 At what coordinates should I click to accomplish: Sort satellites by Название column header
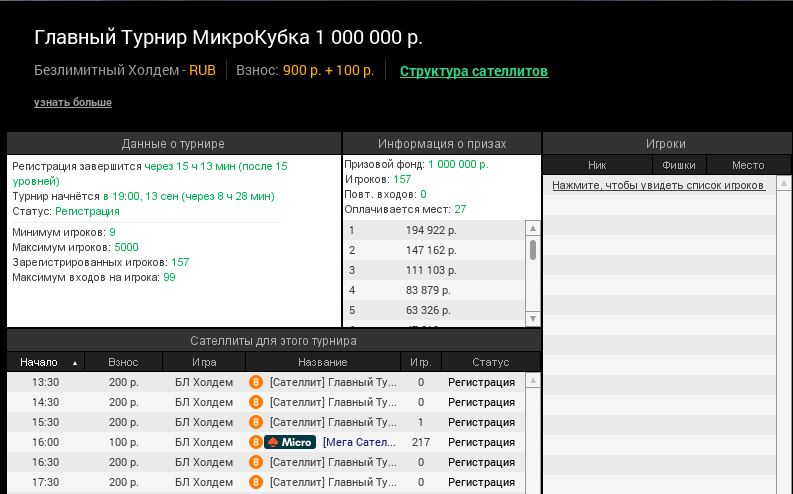tap(323, 362)
